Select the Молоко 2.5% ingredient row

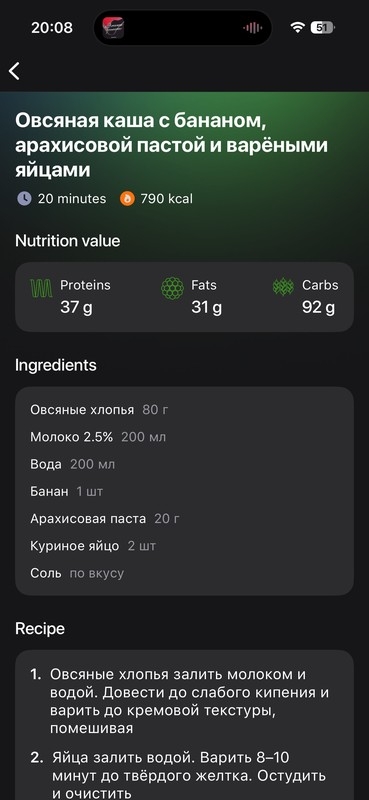click(184, 437)
